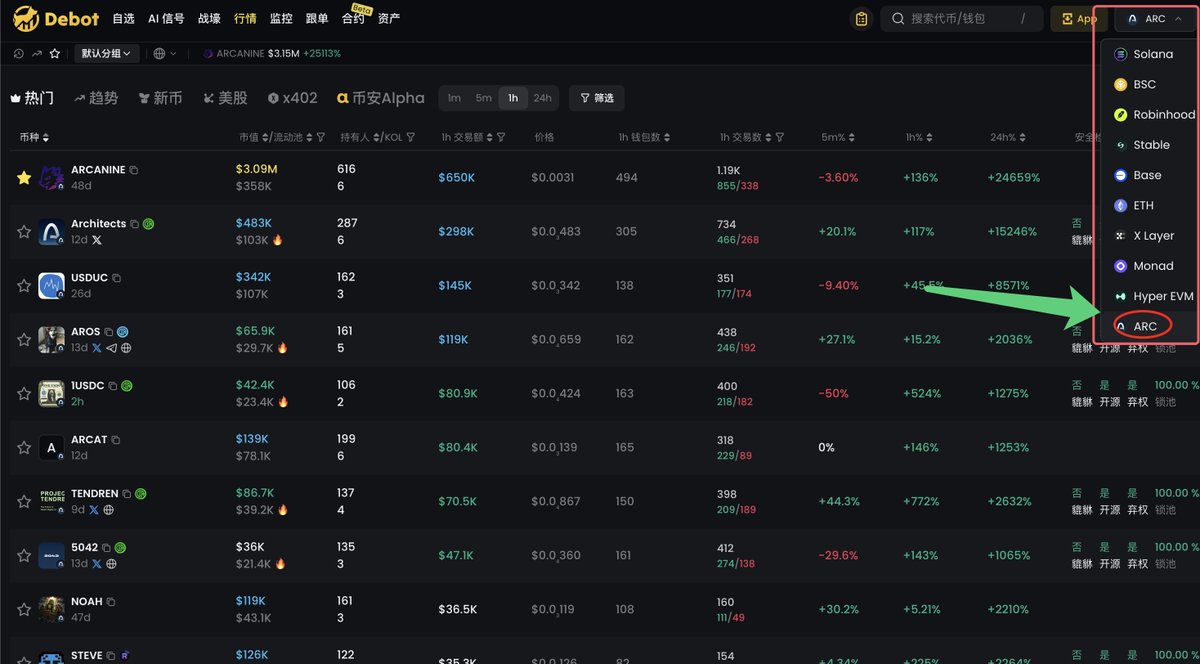Open the X link under AROS

pos(96,348)
